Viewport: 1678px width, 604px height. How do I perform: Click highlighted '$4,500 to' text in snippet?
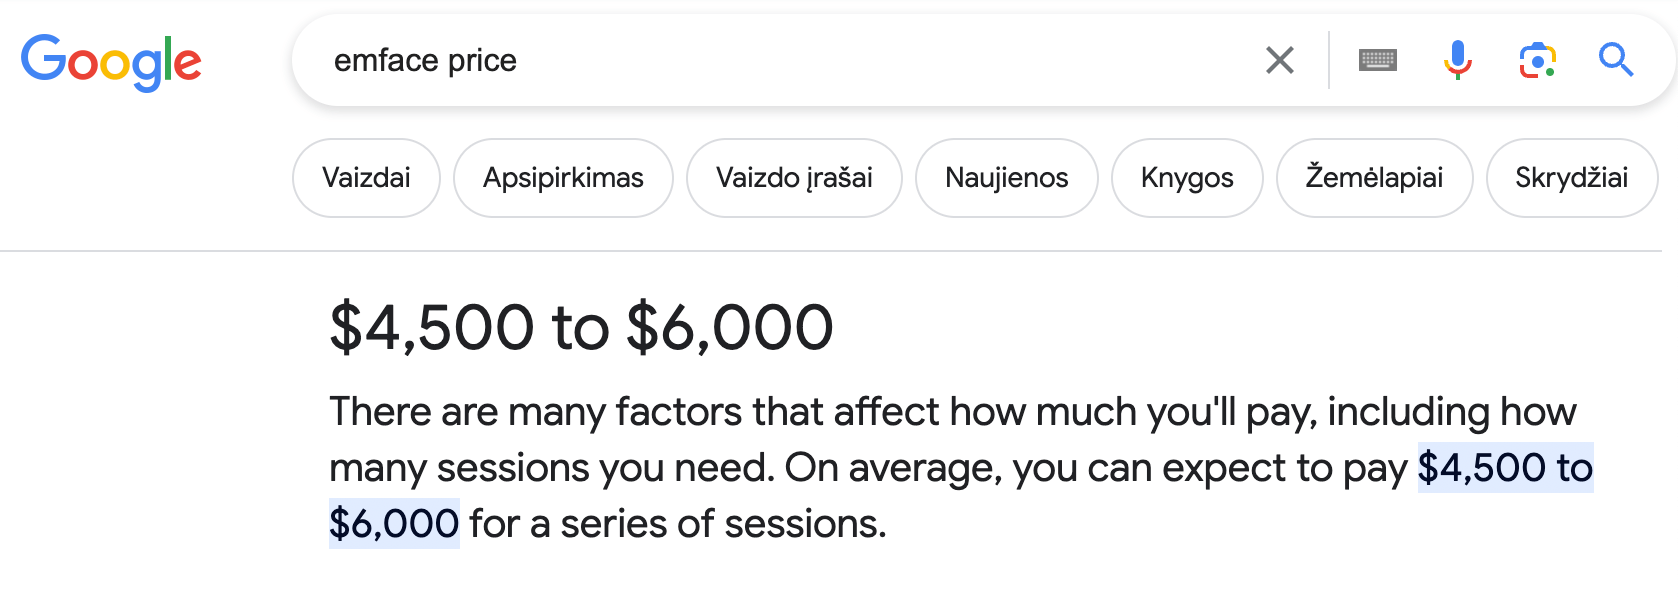(x=1504, y=468)
